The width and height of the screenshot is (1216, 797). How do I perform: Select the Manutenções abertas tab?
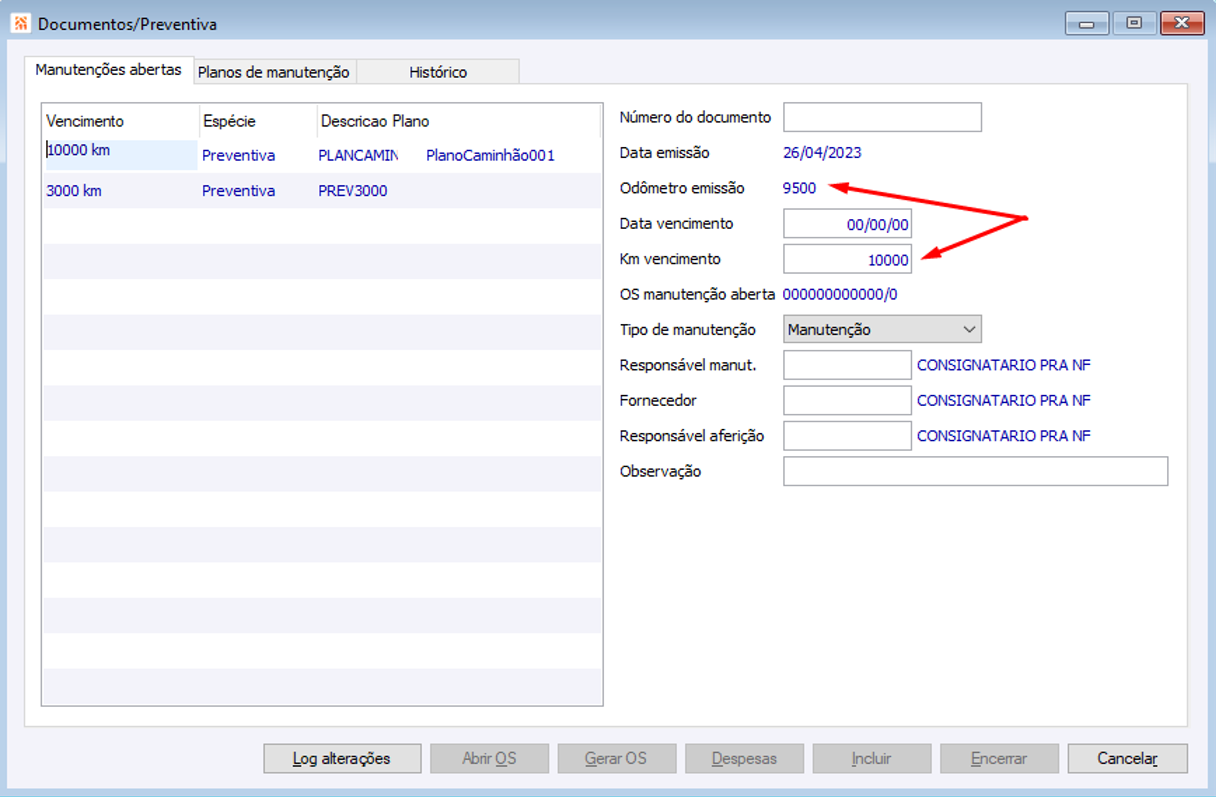click(x=108, y=70)
